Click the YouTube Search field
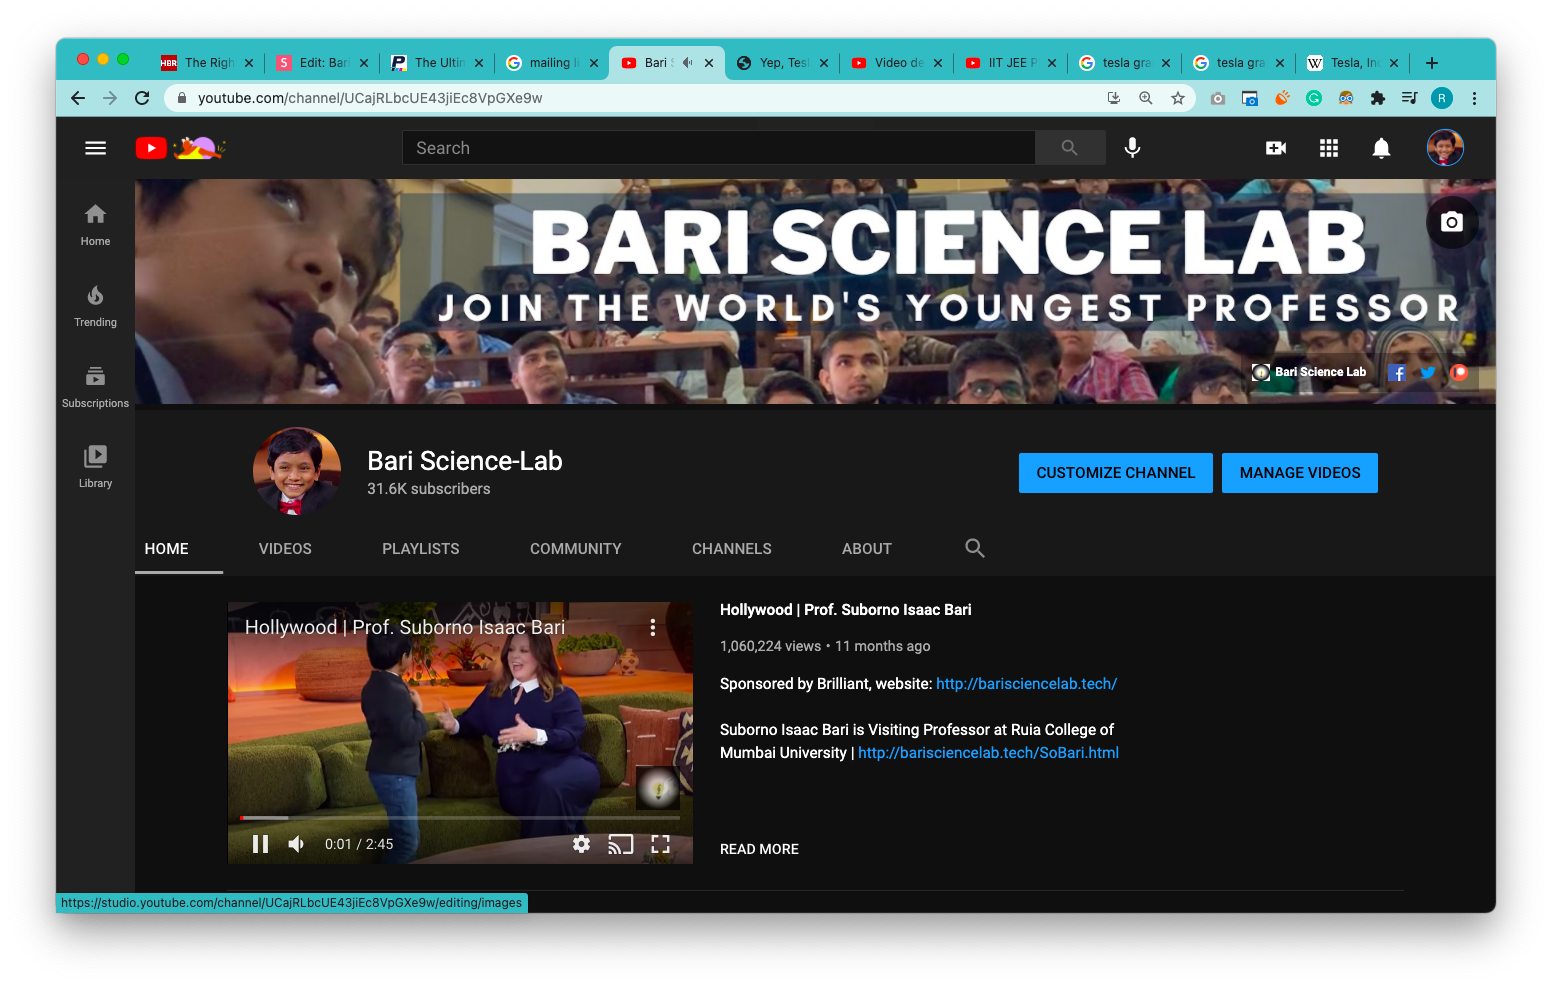 (719, 148)
